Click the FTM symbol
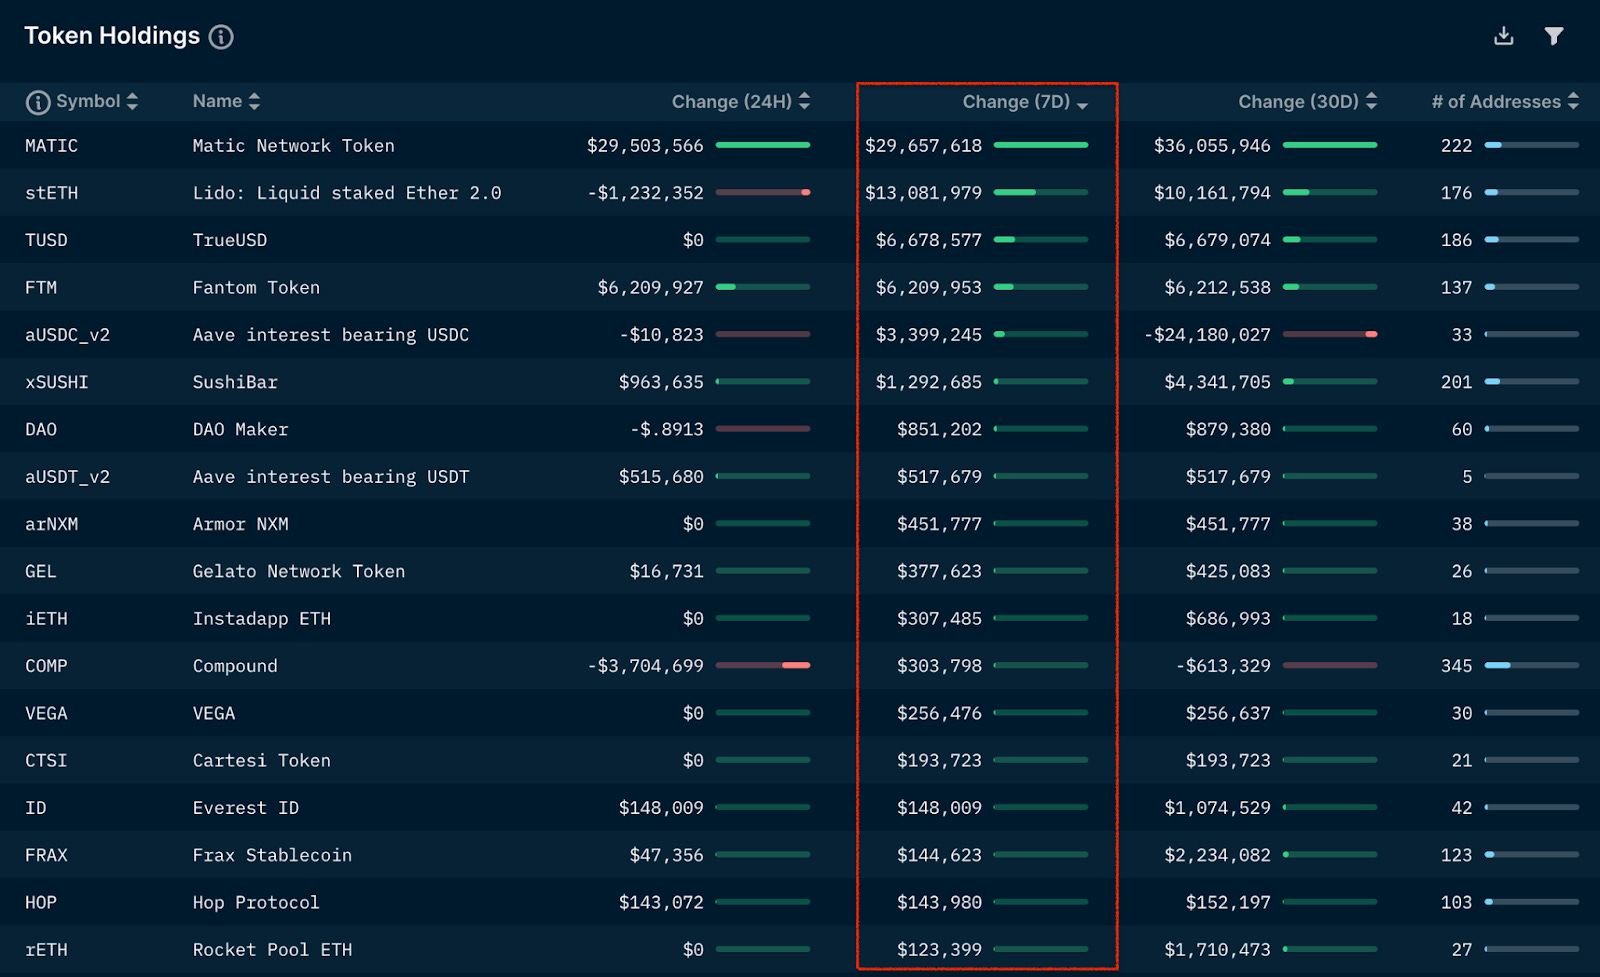Viewport: 1600px width, 977px height. [41, 288]
